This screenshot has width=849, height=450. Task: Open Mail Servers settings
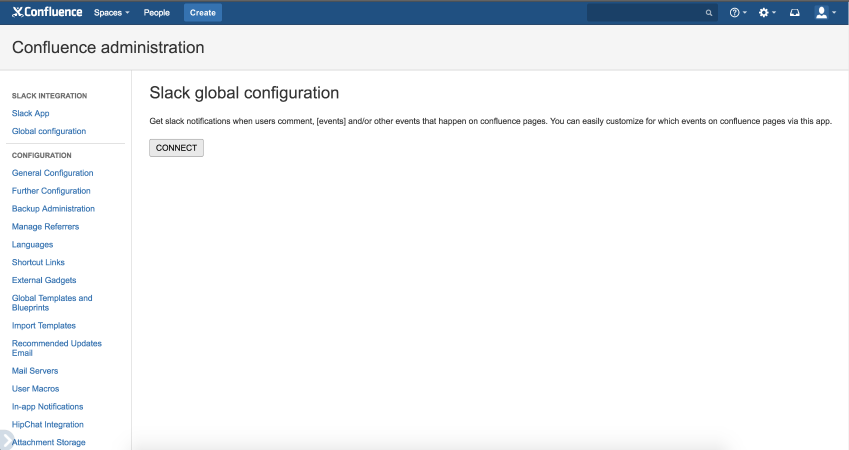35,371
